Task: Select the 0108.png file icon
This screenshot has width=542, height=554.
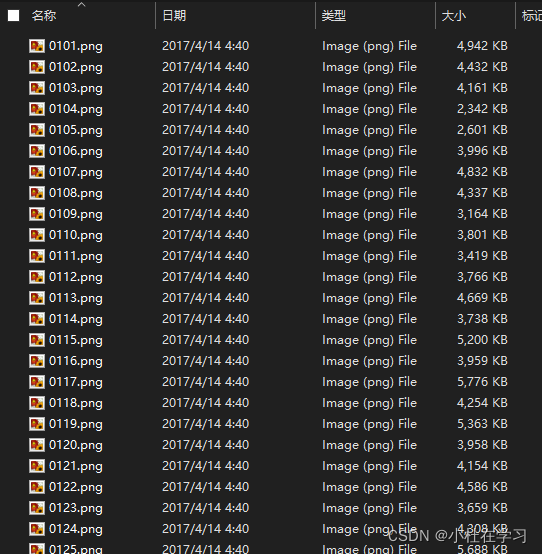Action: [x=37, y=193]
